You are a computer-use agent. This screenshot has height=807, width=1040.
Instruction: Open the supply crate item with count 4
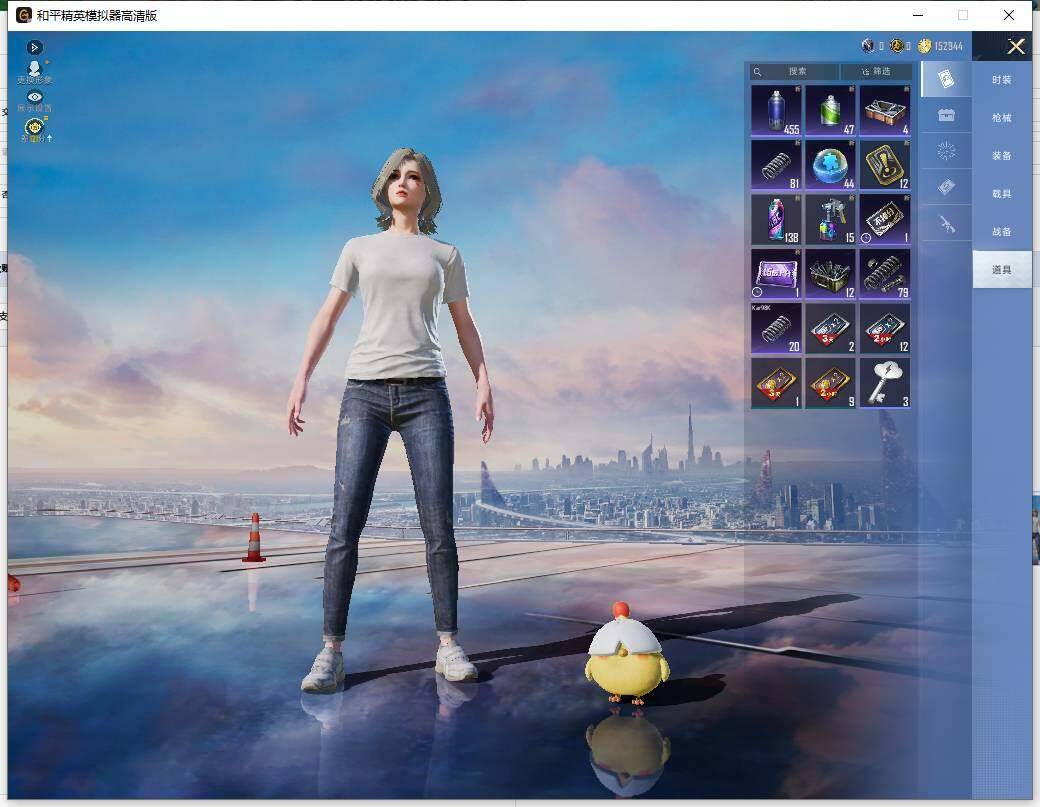[885, 111]
